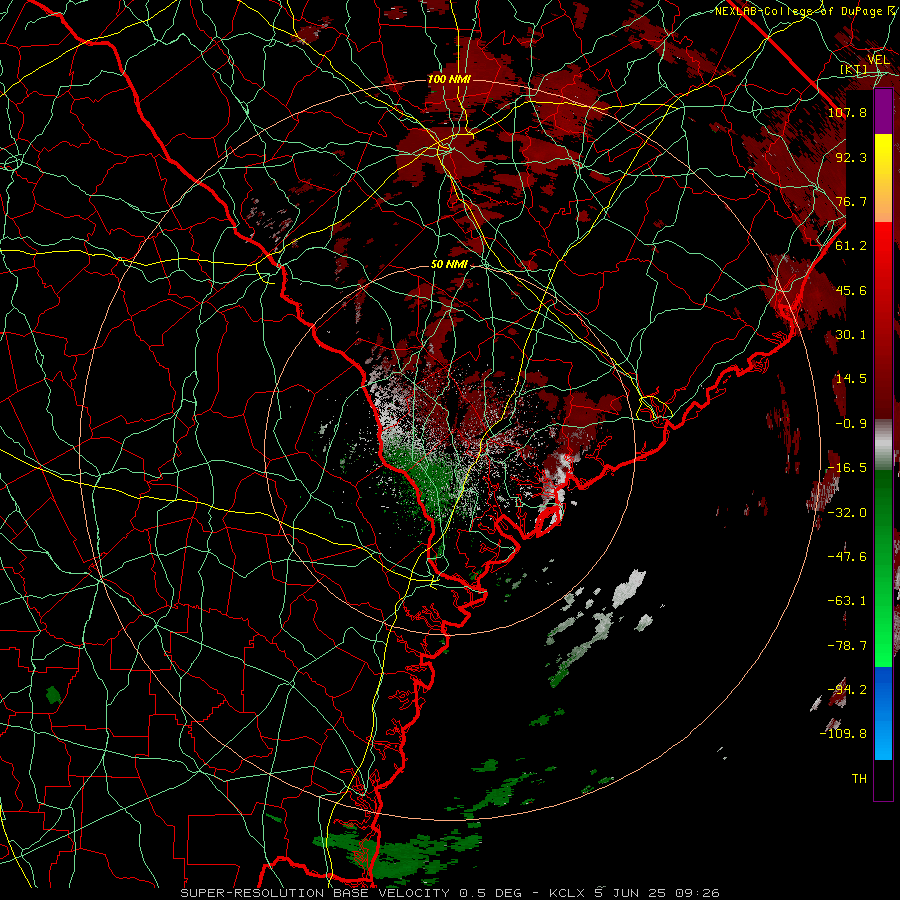Viewport: 900px width, 900px height.
Task: Click the TH threshold label
Action: click(859, 779)
